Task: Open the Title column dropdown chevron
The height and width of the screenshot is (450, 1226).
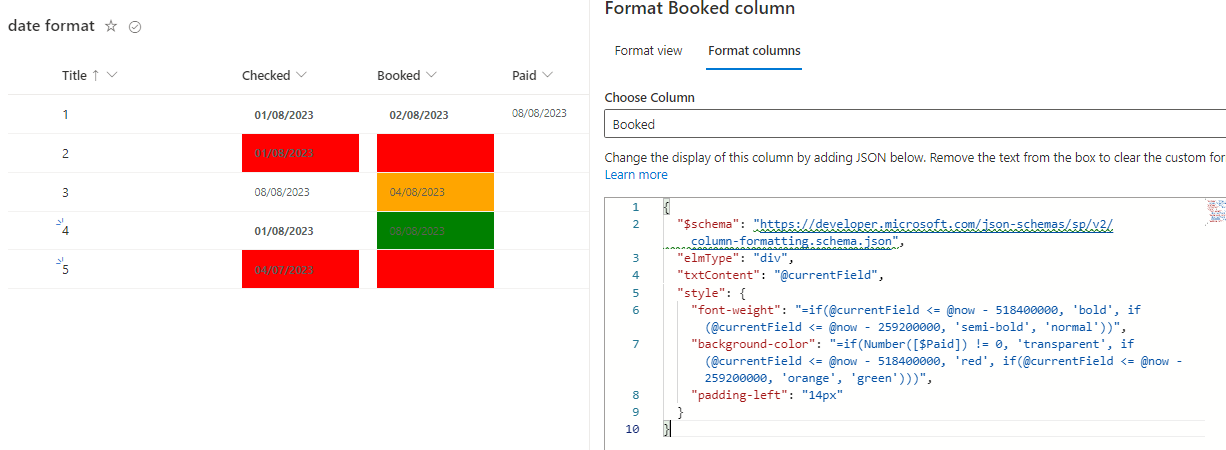Action: click(x=112, y=75)
